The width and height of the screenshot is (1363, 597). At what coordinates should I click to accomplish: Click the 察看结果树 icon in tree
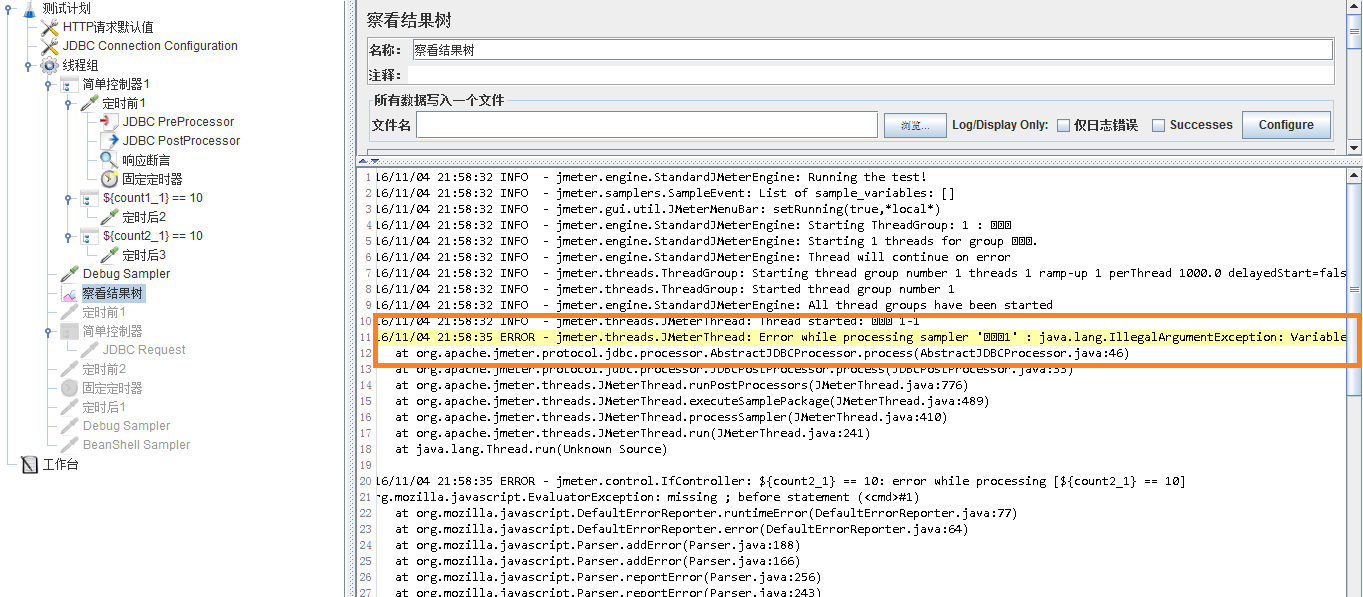[71, 292]
